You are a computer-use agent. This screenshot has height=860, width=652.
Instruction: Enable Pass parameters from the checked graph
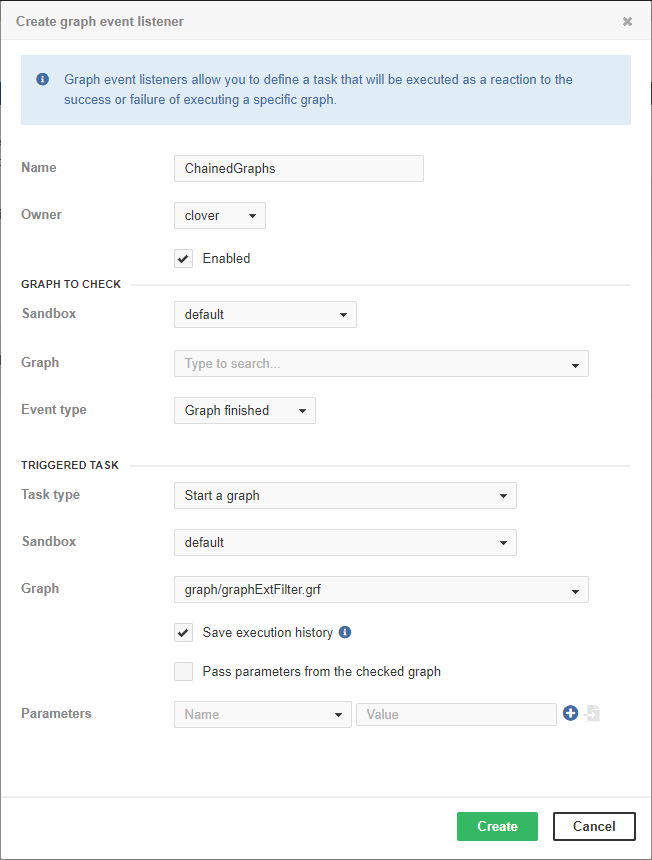point(184,672)
